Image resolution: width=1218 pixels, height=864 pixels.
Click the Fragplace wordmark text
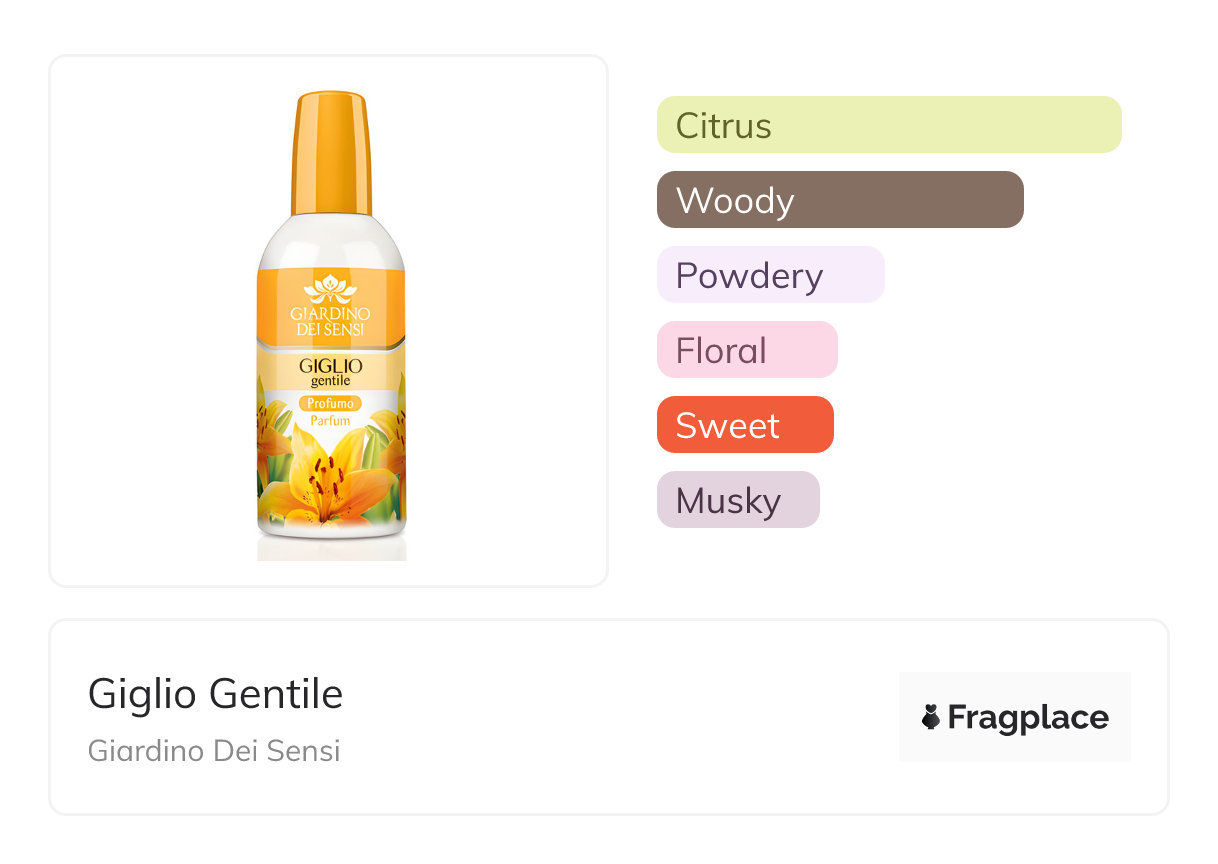[1028, 717]
